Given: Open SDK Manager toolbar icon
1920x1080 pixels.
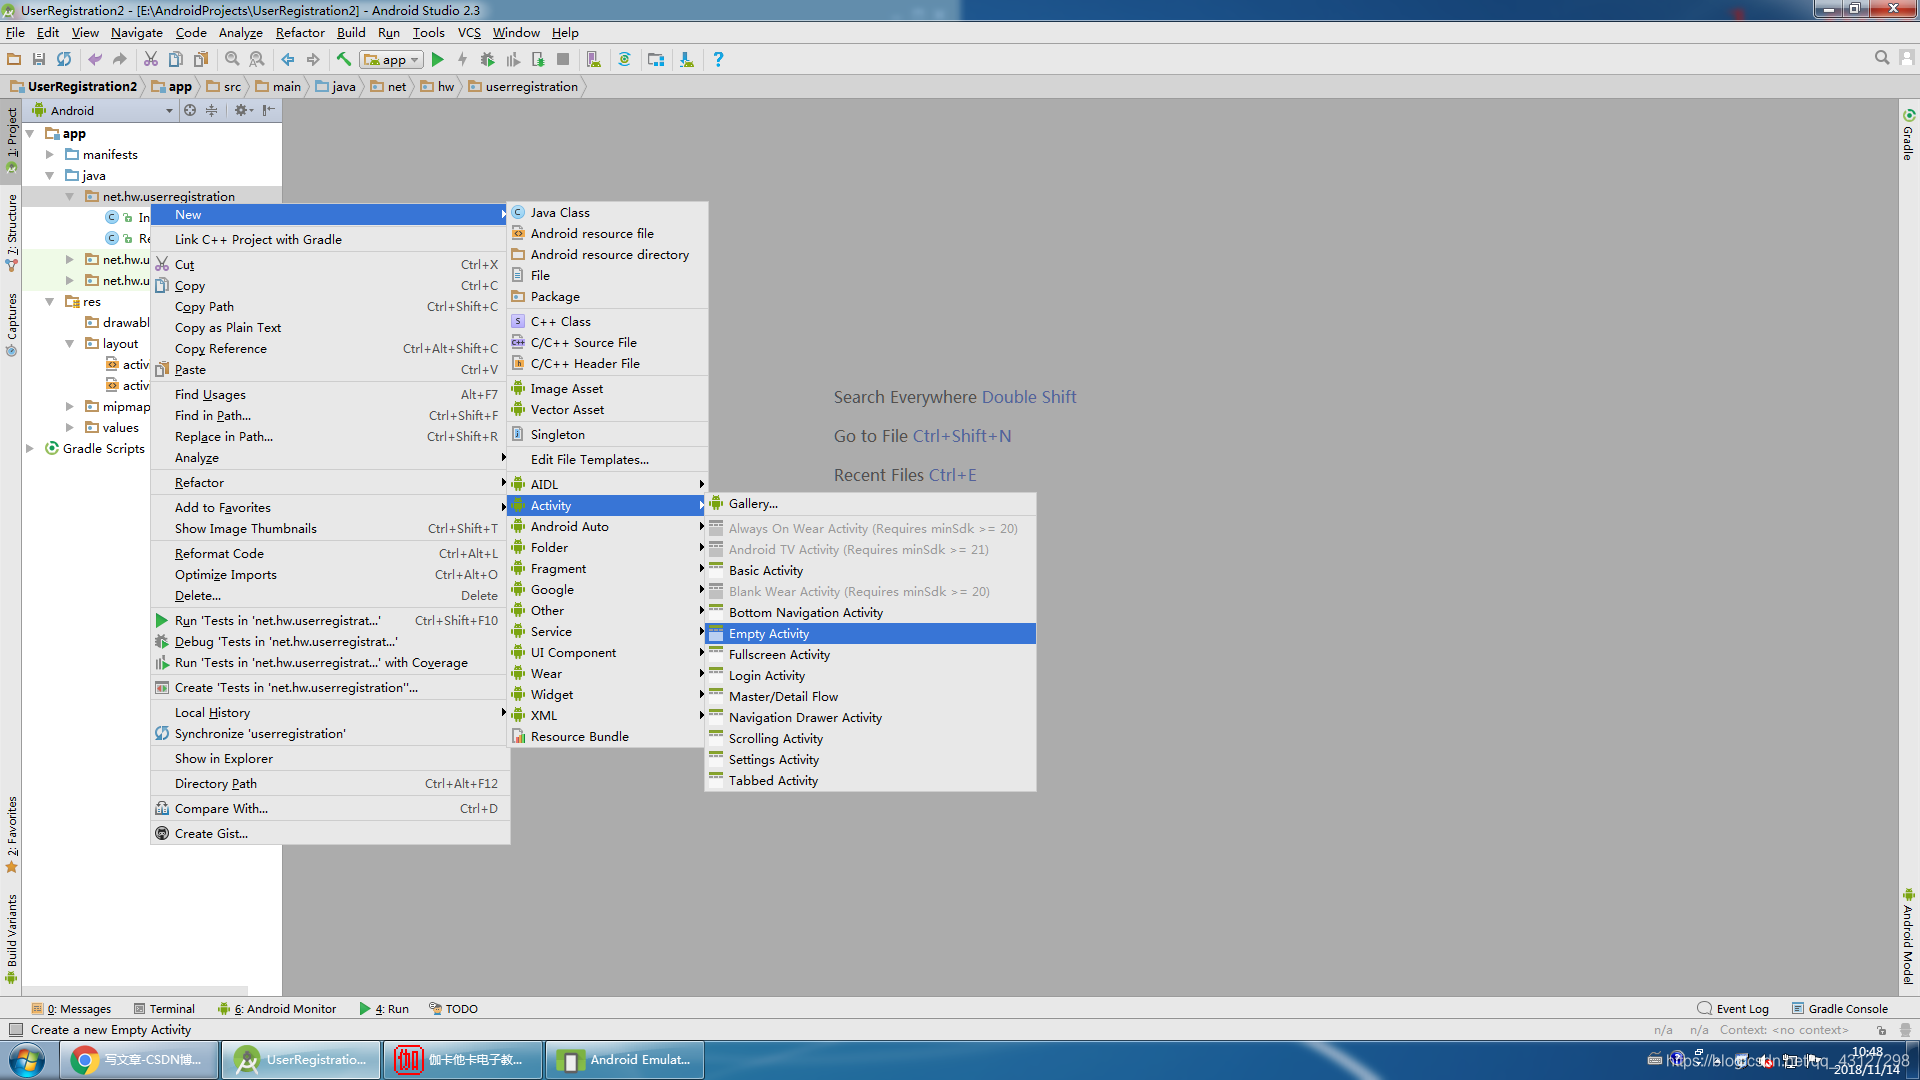Looking at the screenshot, I should click(687, 59).
